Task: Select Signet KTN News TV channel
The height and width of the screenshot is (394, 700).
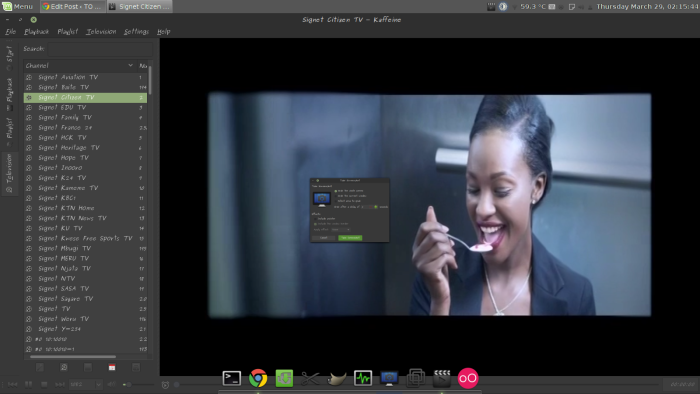Action: [85, 219]
